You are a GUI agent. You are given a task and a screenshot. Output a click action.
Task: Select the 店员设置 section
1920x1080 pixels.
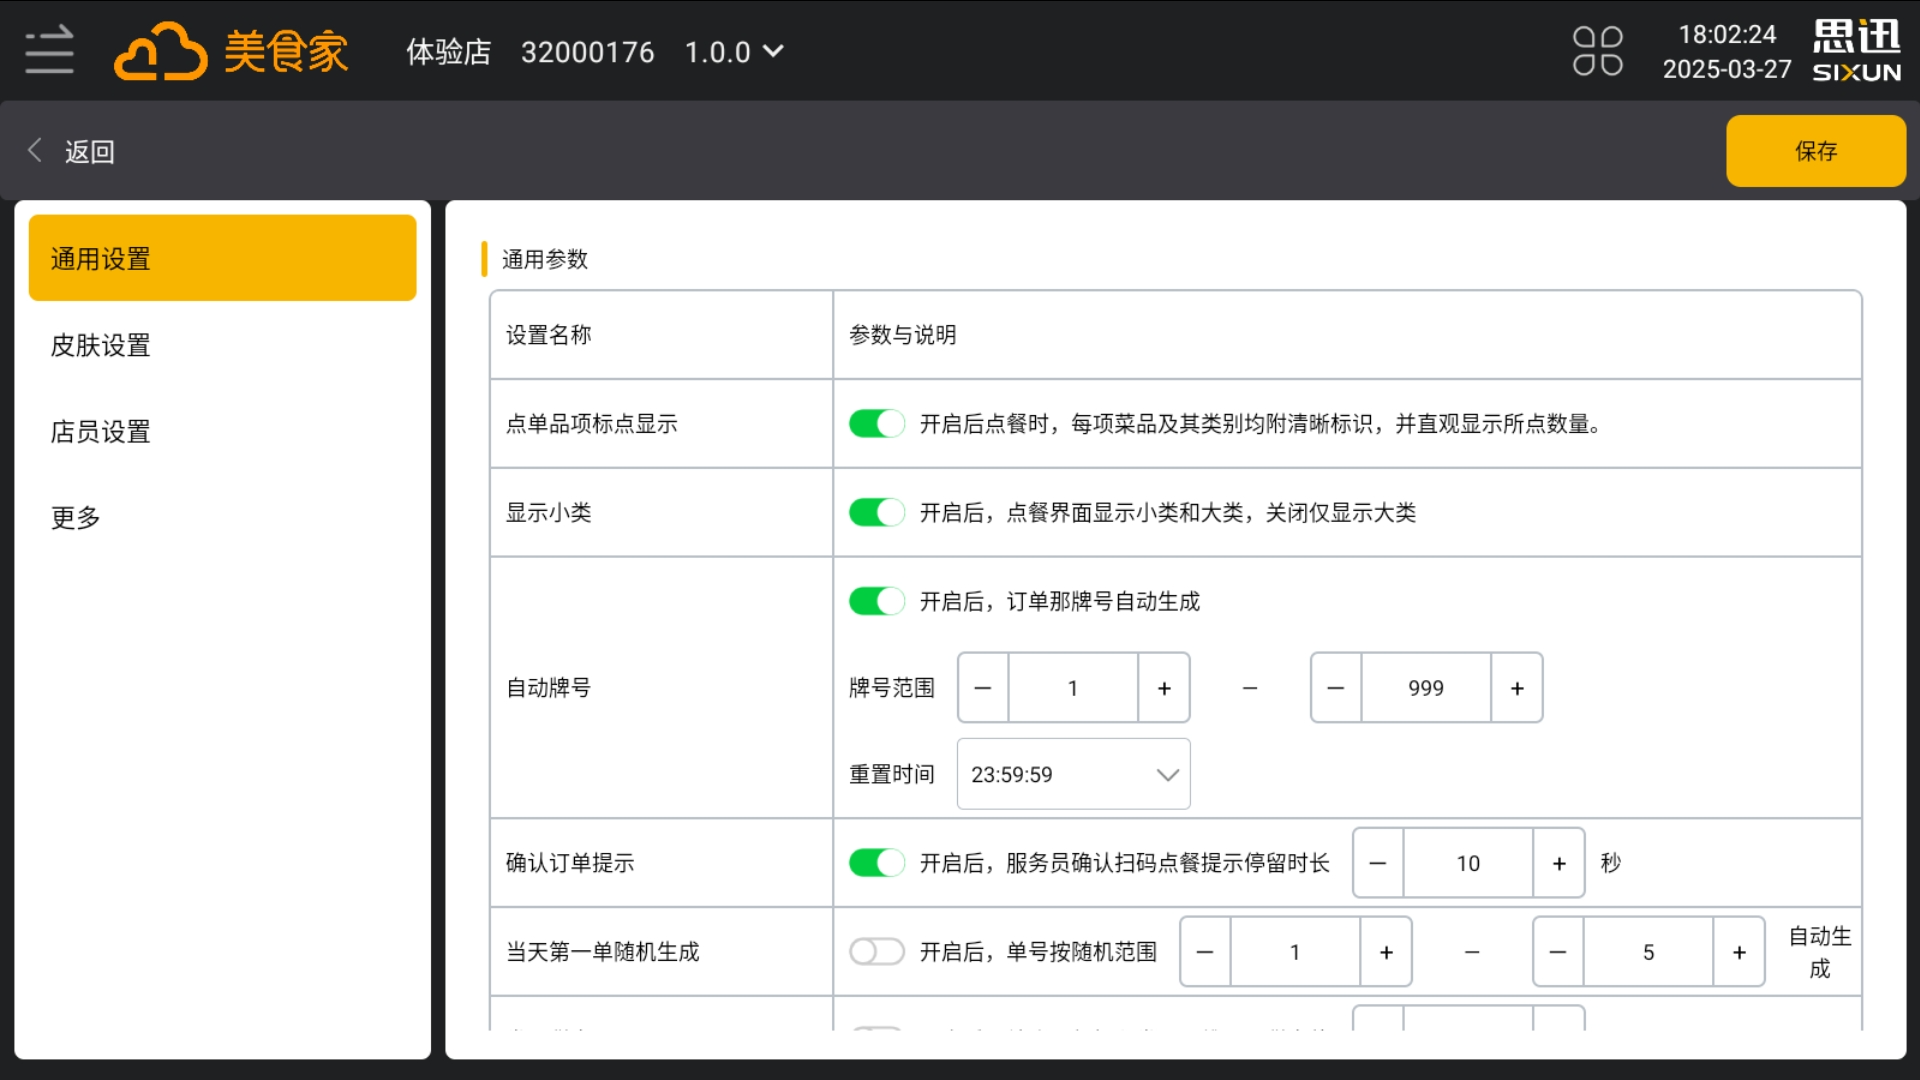tap(100, 431)
